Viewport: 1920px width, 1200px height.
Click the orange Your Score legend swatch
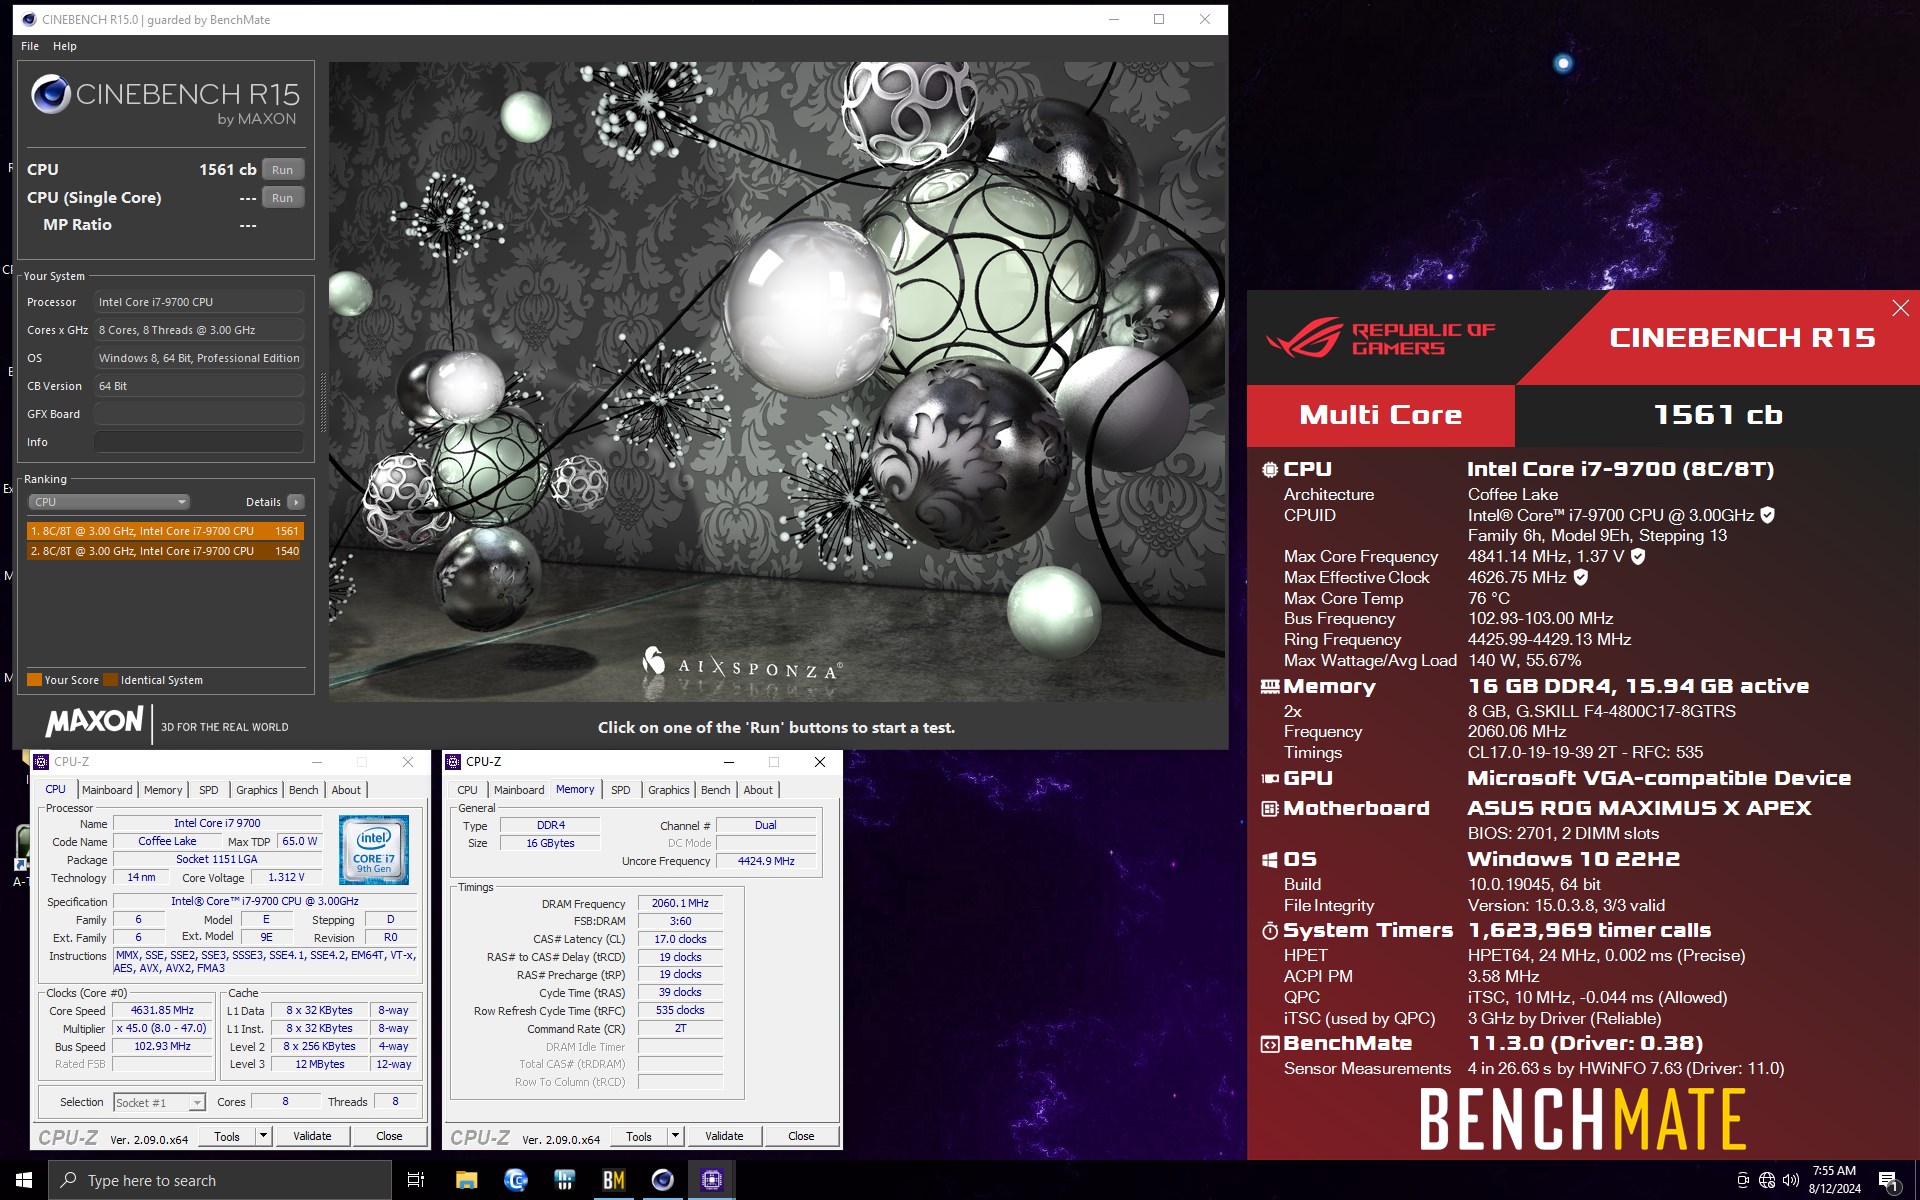pos(34,680)
